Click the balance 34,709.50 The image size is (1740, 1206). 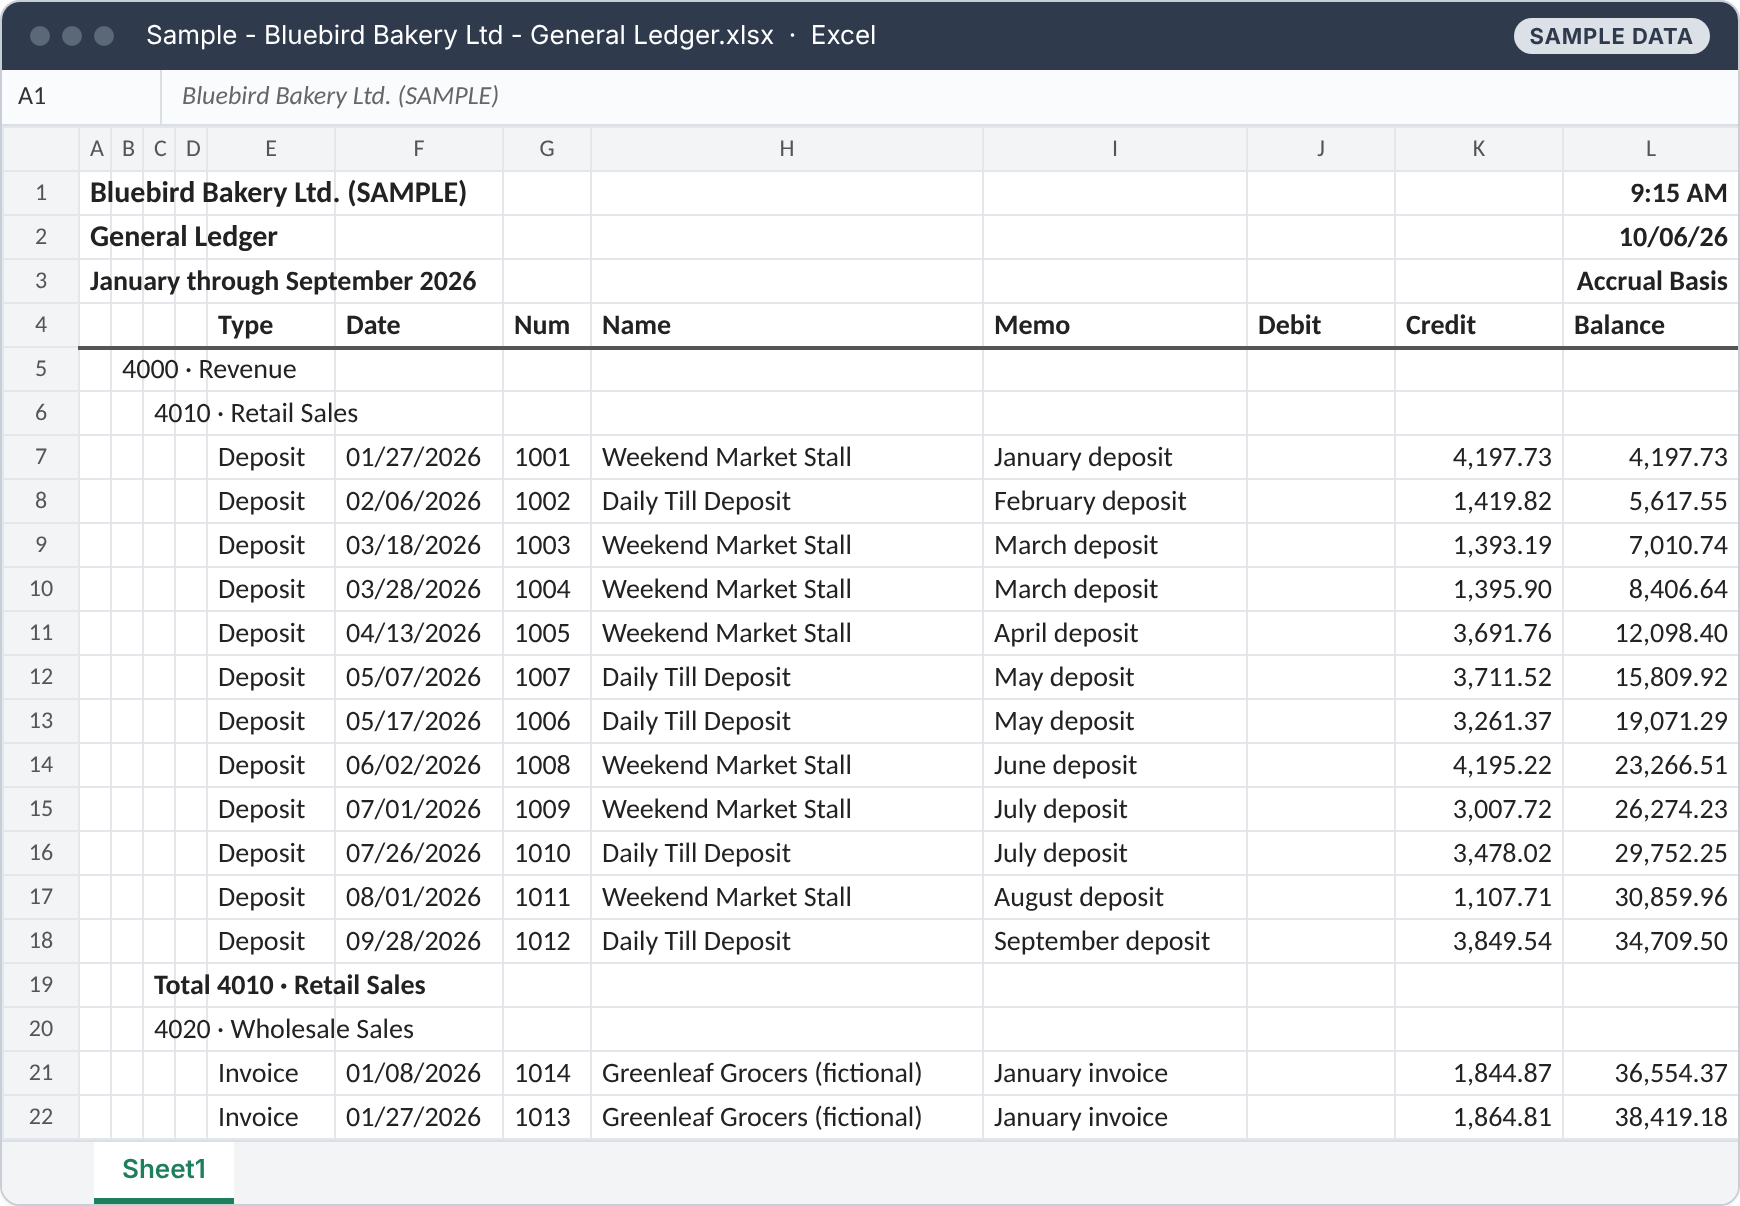[x=1651, y=941]
